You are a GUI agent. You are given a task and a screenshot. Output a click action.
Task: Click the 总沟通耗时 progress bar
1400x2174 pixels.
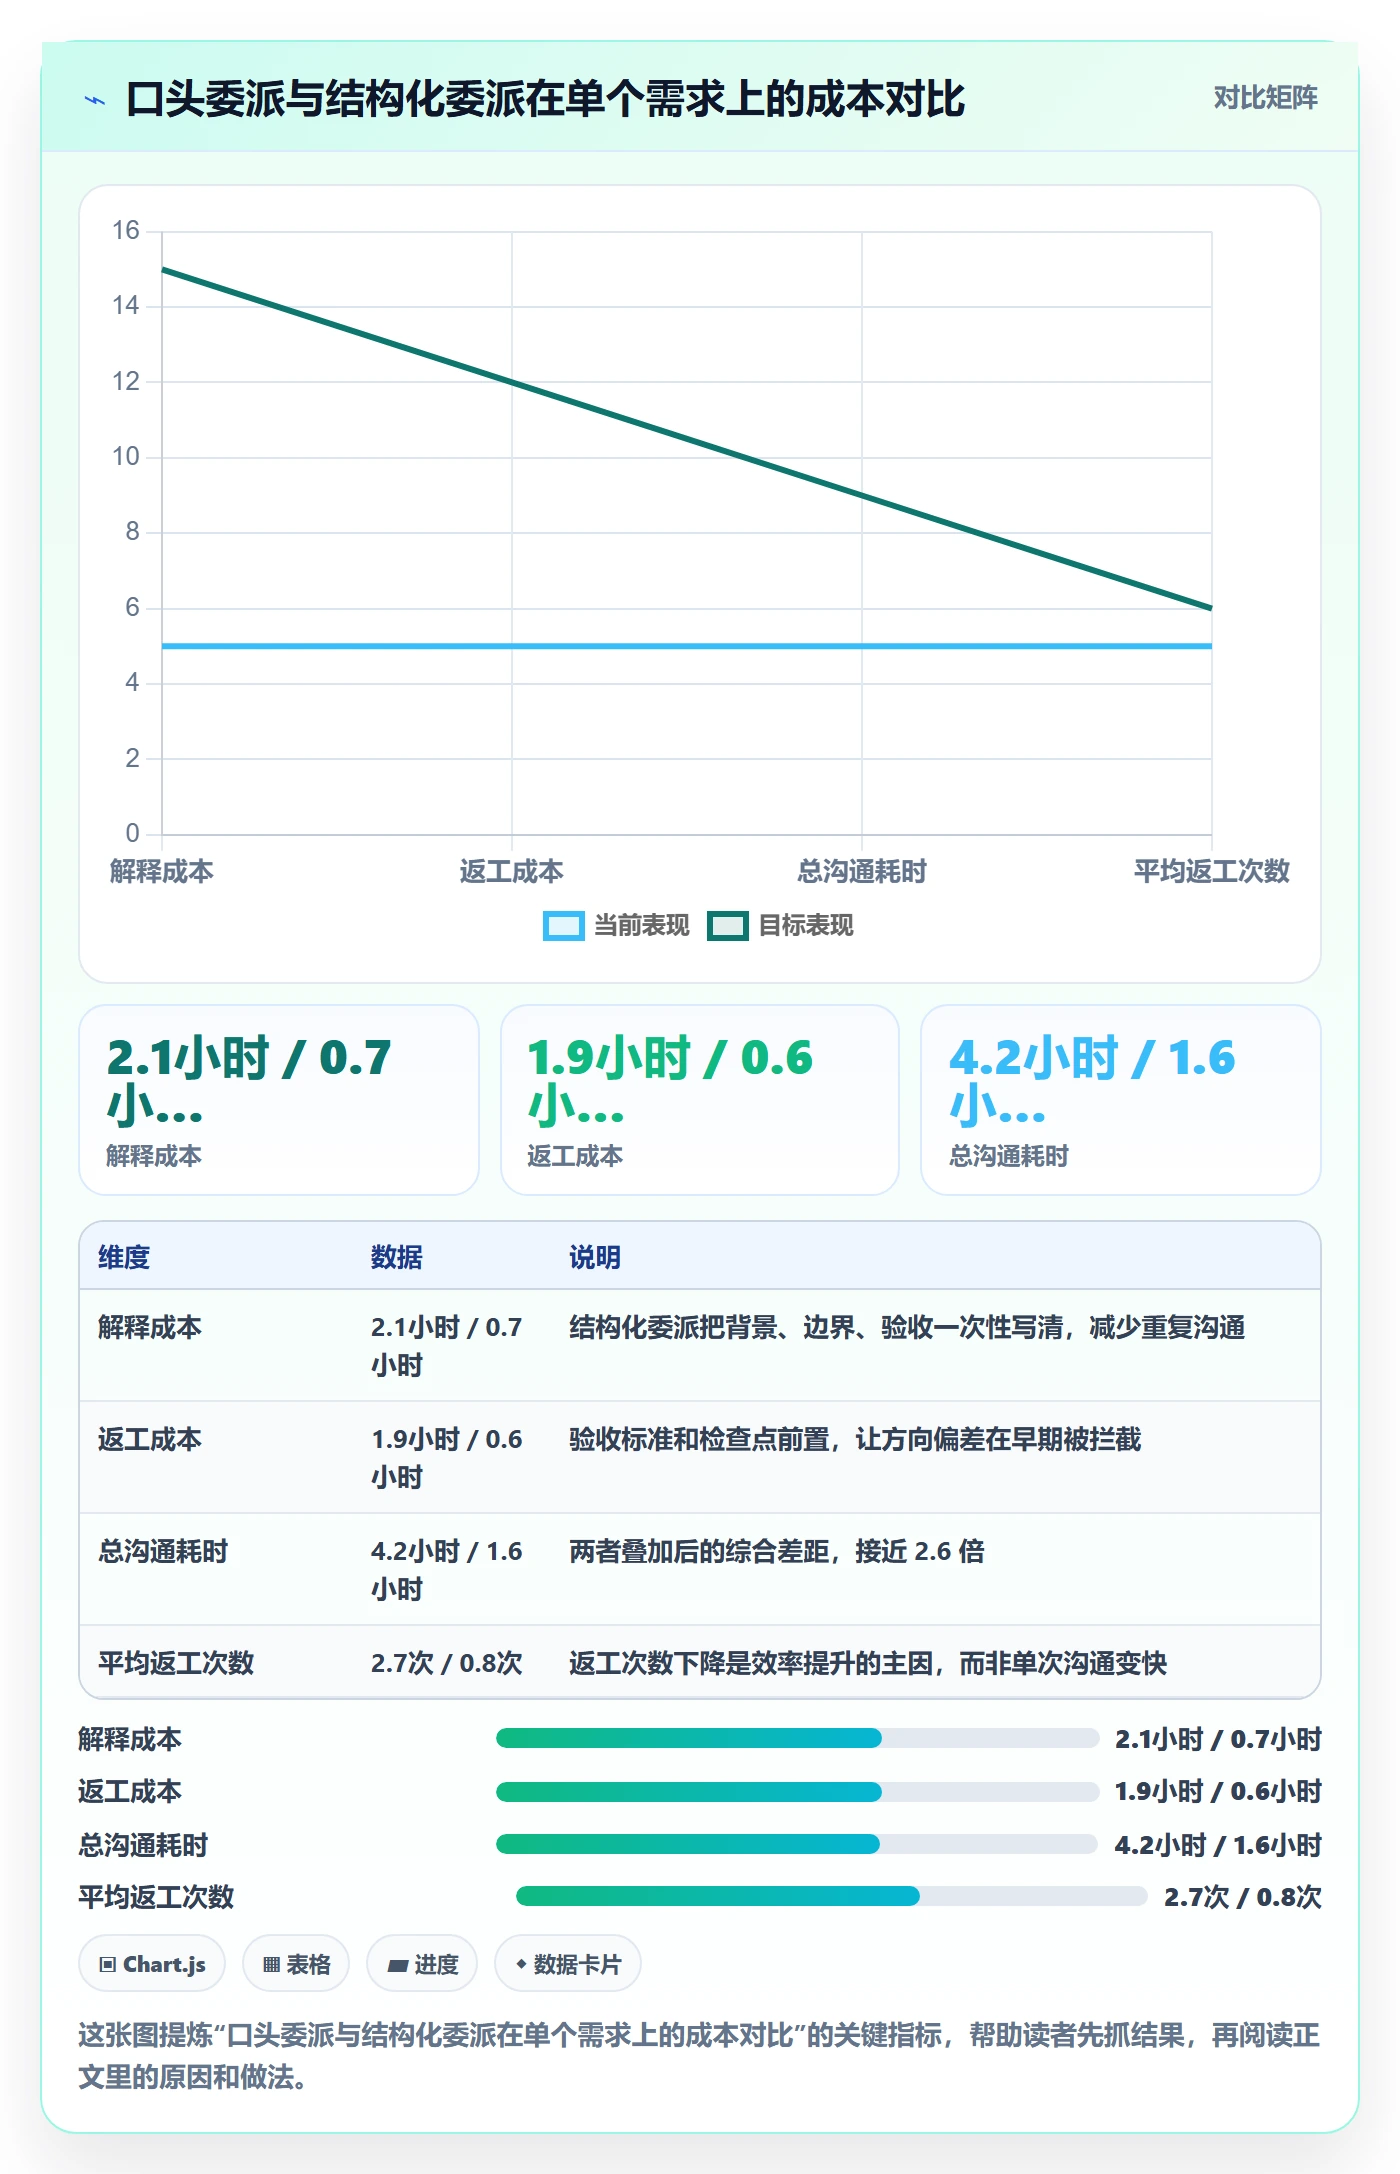797,1843
